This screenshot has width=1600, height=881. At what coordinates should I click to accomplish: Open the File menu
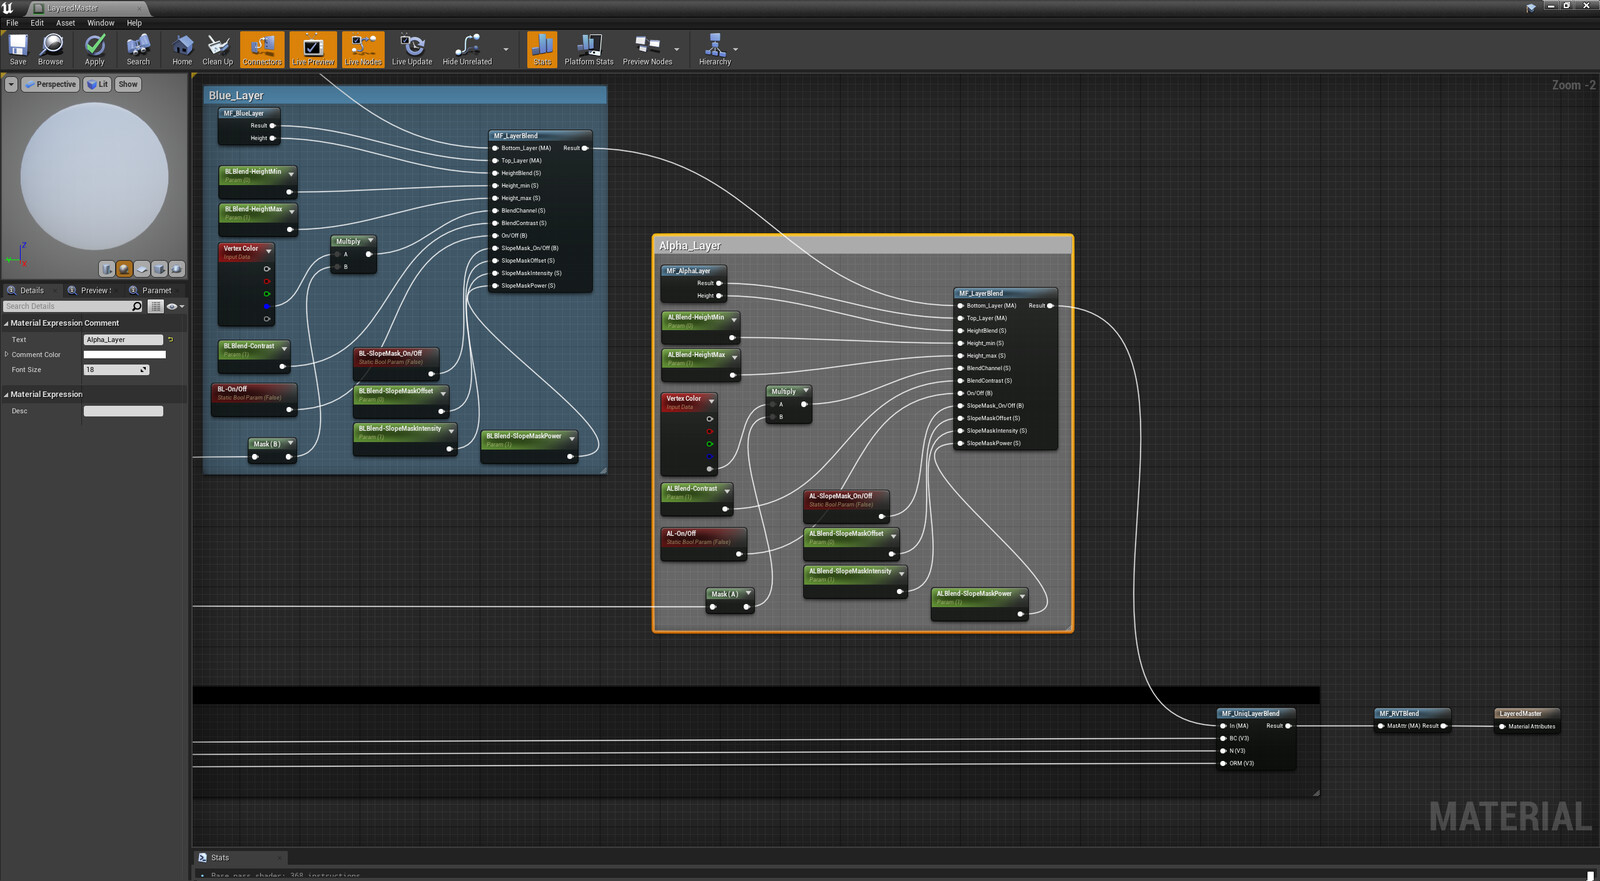12,22
